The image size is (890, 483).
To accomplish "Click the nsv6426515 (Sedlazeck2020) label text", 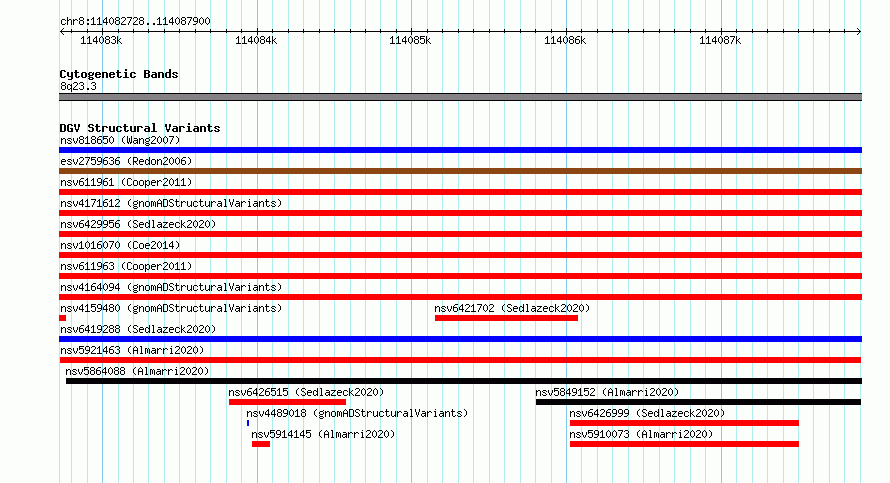I will pos(306,392).
